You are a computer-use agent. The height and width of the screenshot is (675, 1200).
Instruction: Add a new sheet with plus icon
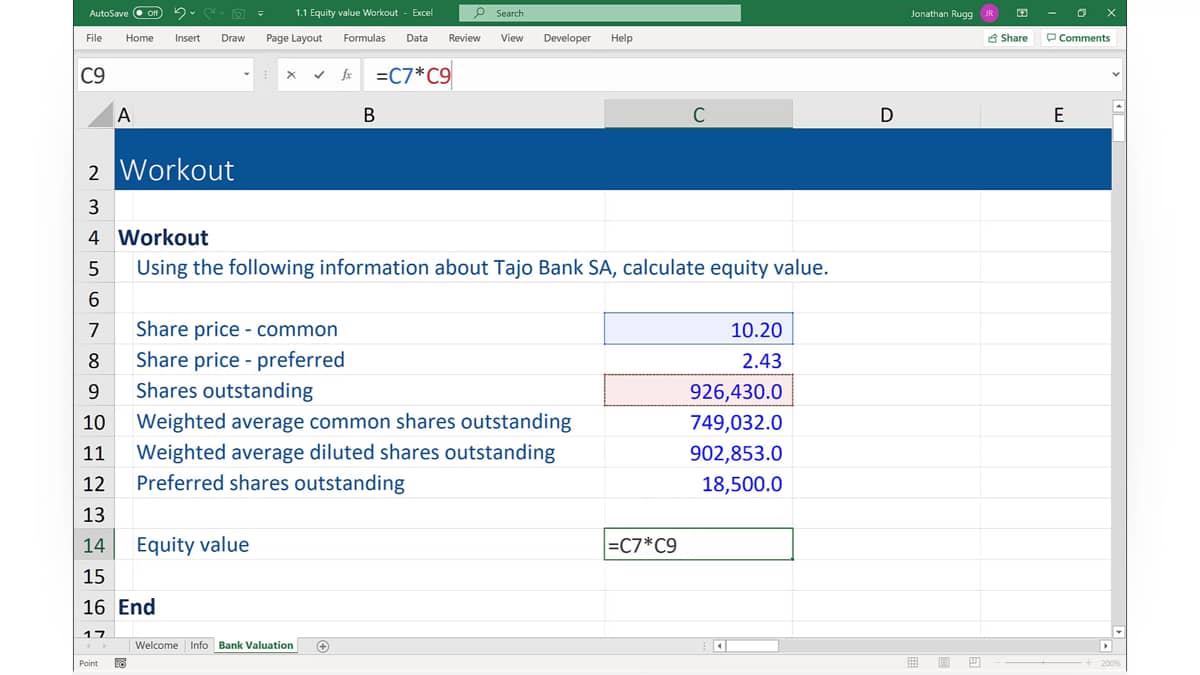(323, 646)
